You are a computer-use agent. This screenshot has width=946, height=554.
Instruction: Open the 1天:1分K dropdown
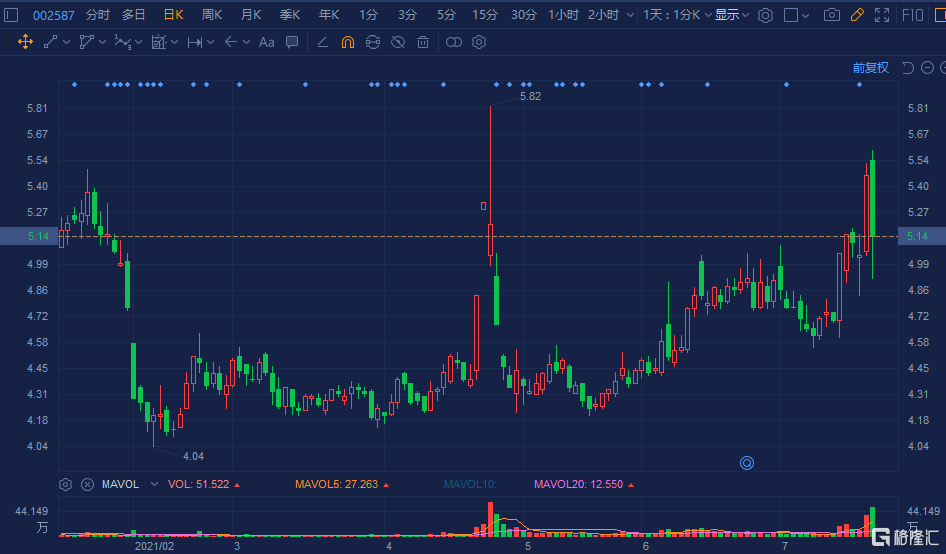point(678,14)
